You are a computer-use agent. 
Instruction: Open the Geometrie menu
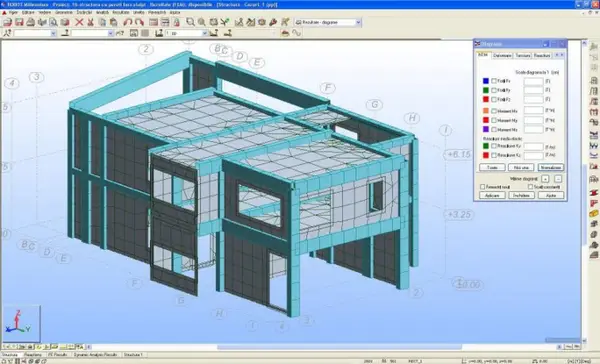[x=64, y=13]
